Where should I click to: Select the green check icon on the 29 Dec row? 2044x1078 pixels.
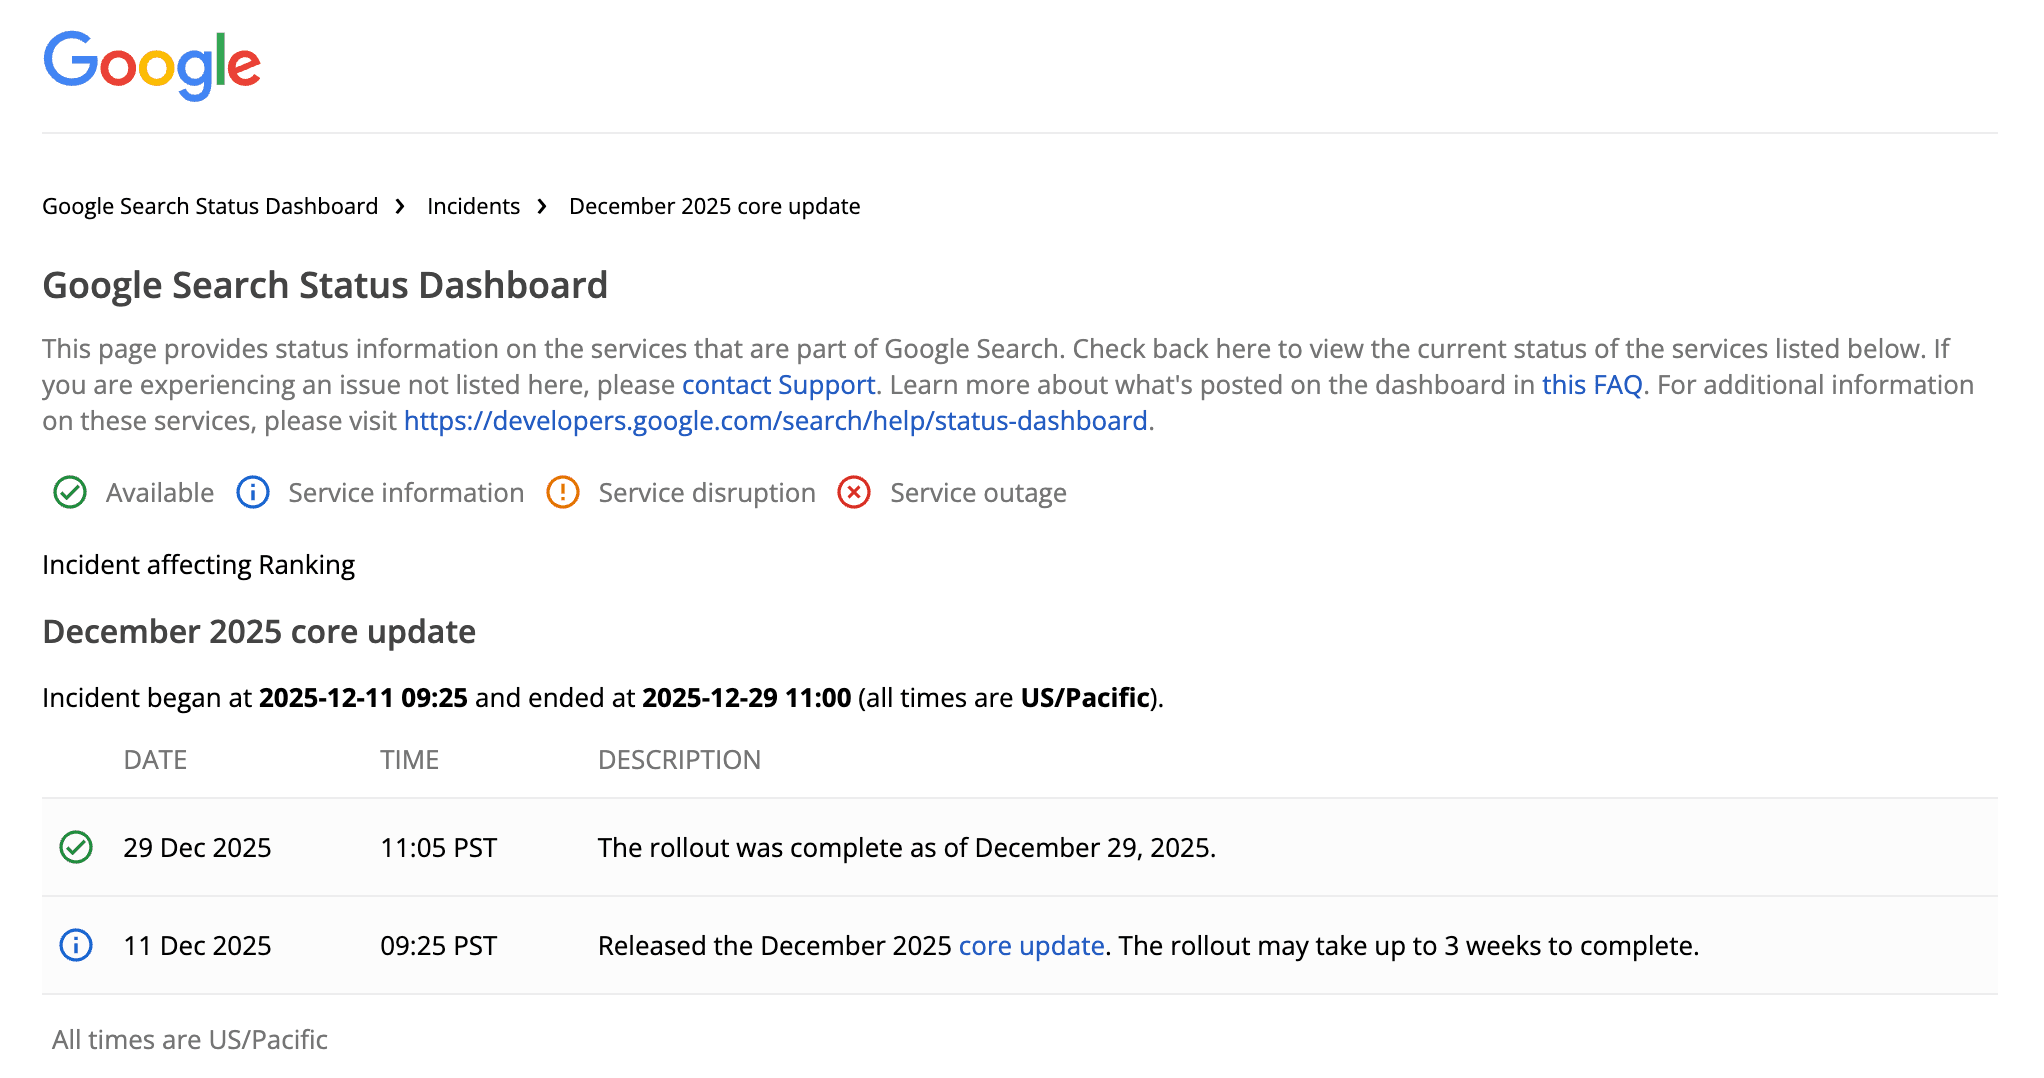76,847
